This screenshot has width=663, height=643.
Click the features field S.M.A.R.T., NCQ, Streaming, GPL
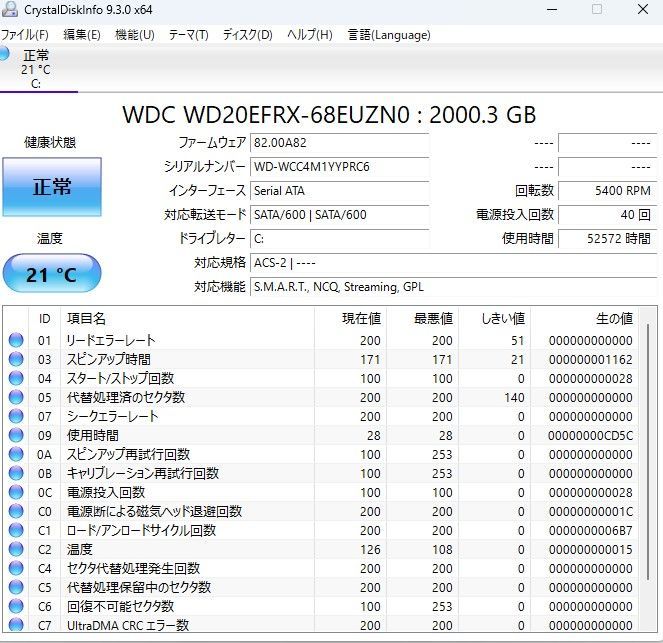pos(454,287)
